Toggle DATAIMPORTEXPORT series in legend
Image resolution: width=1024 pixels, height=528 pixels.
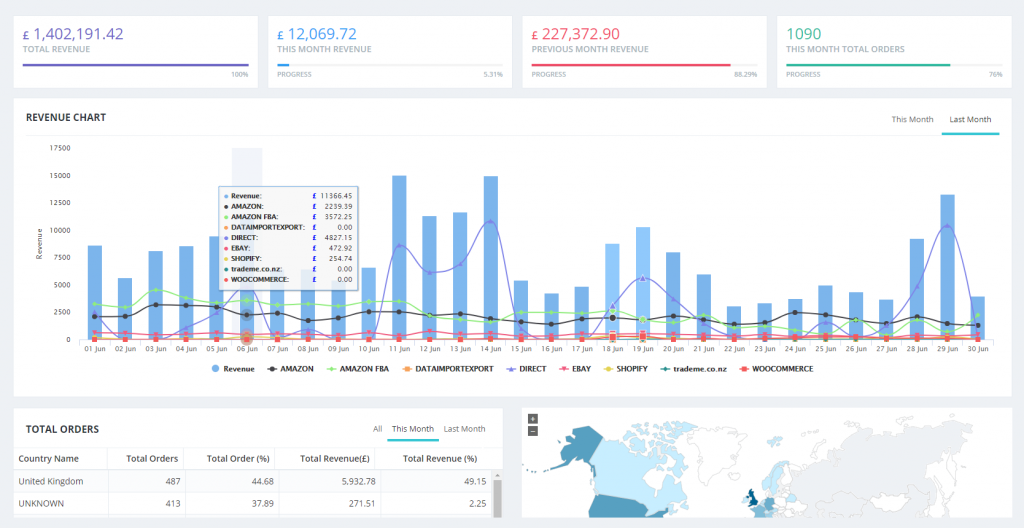tap(447, 369)
